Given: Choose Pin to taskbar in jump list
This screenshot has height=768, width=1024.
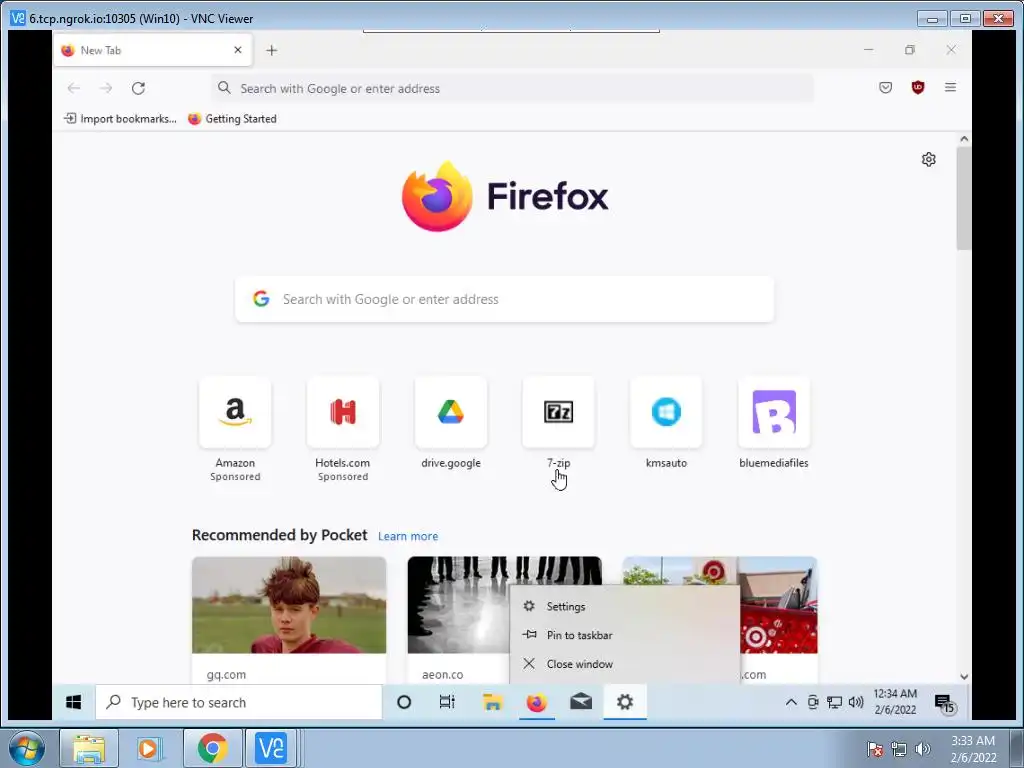Looking at the screenshot, I should [624, 635].
